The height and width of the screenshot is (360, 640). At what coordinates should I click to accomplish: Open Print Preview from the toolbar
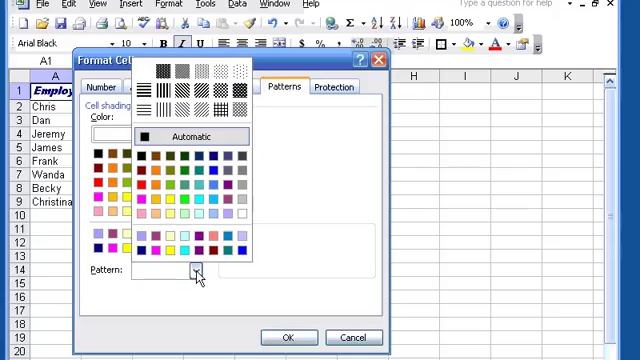[120, 23]
